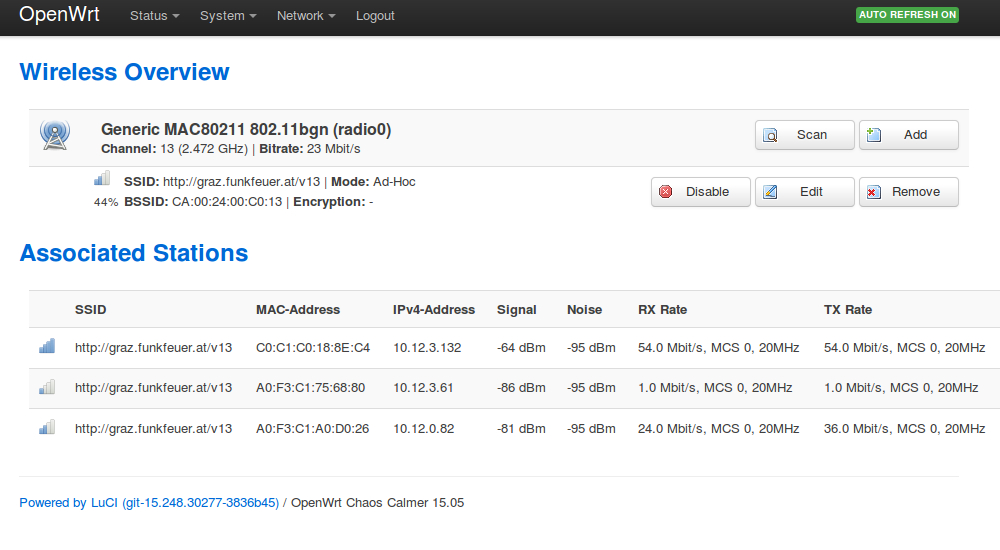
Task: Open the Powered by LuCI link
Action: (149, 503)
